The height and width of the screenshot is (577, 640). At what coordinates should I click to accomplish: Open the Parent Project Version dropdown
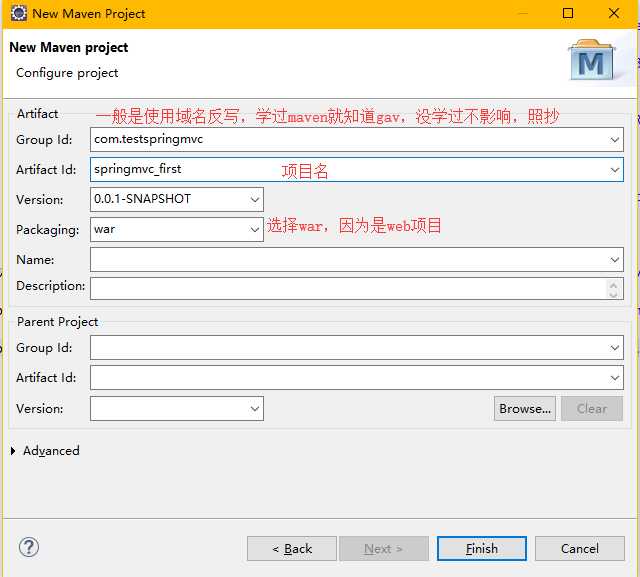tap(255, 408)
